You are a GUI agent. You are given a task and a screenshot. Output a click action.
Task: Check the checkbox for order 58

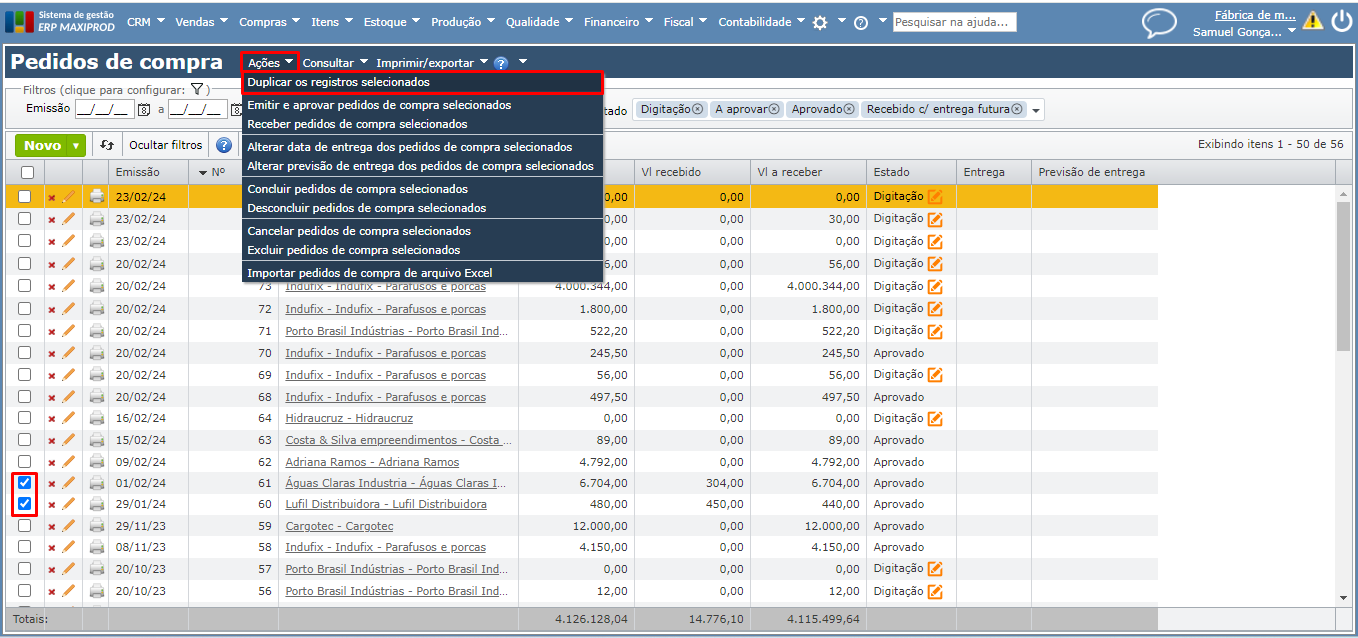coord(25,547)
